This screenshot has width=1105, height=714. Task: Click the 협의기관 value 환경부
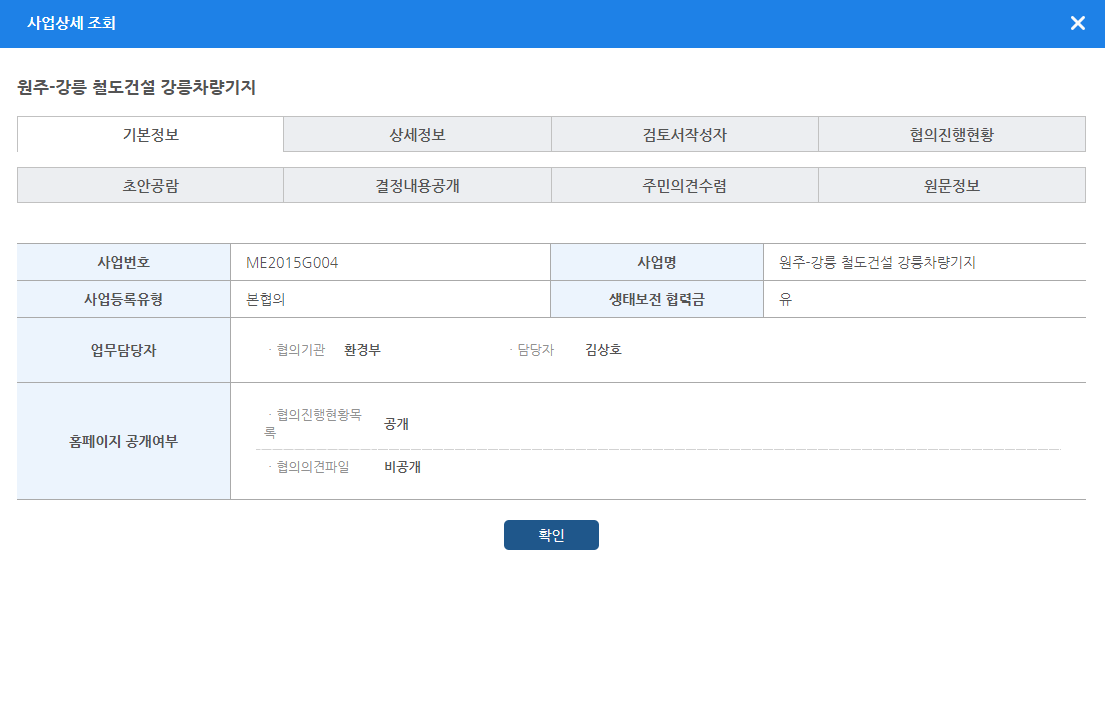coord(362,350)
